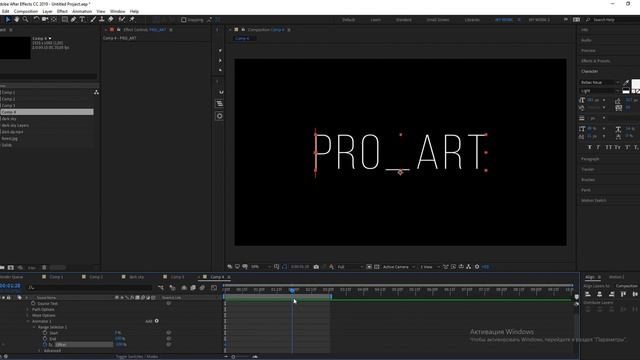The height and width of the screenshot is (360, 640).
Task: Open the animator Add menu arrow
Action: coord(157,321)
